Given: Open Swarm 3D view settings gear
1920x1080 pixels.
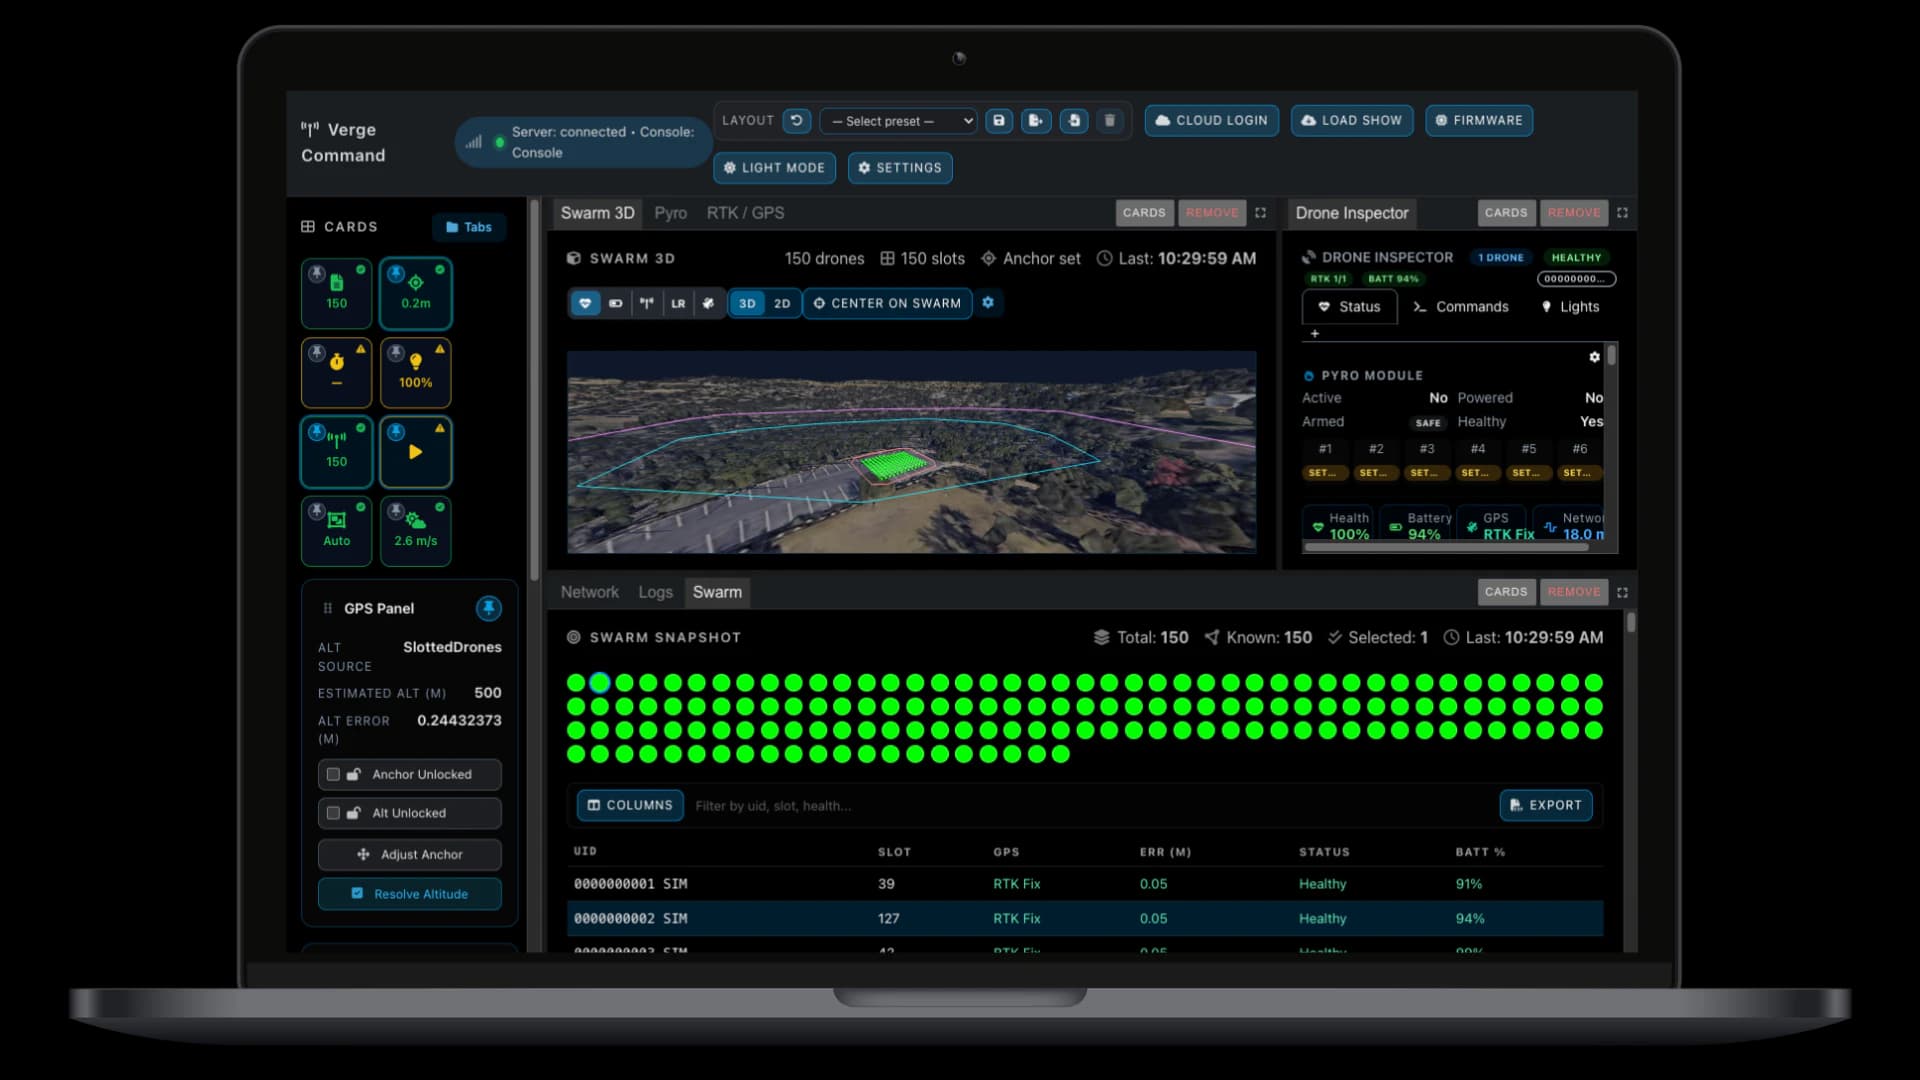Looking at the screenshot, I should click(988, 302).
